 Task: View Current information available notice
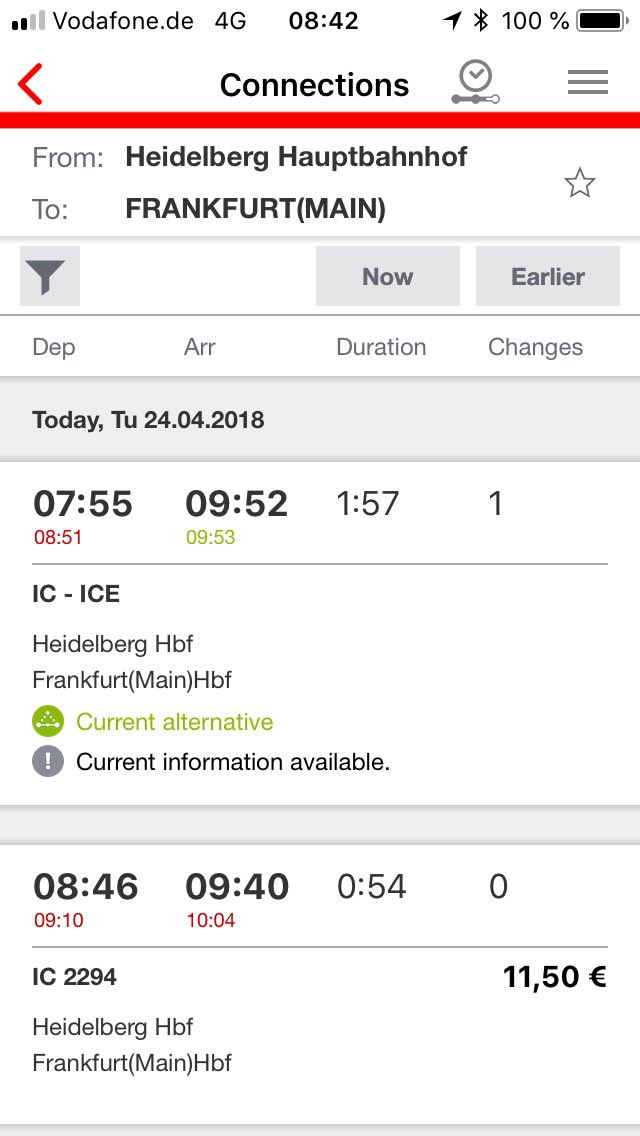(233, 762)
